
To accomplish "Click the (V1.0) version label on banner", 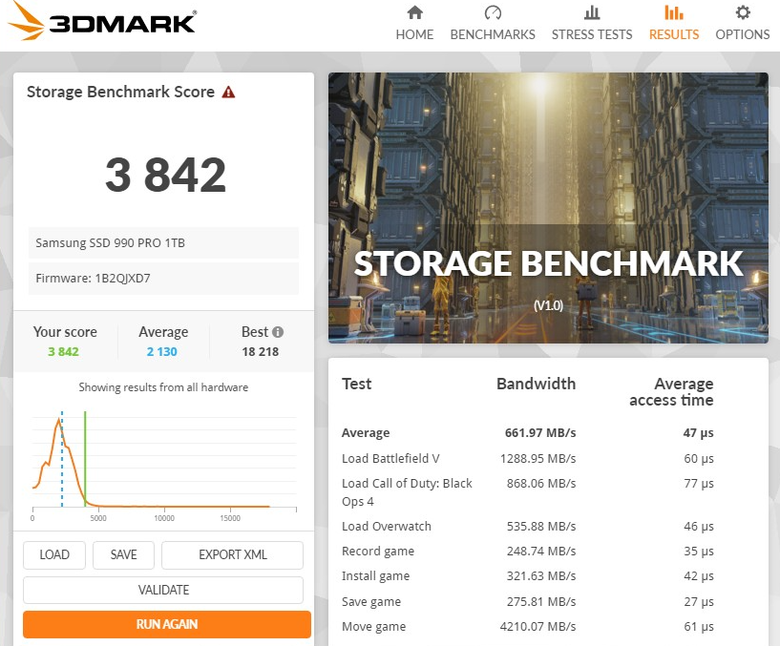I will click(x=548, y=305).
